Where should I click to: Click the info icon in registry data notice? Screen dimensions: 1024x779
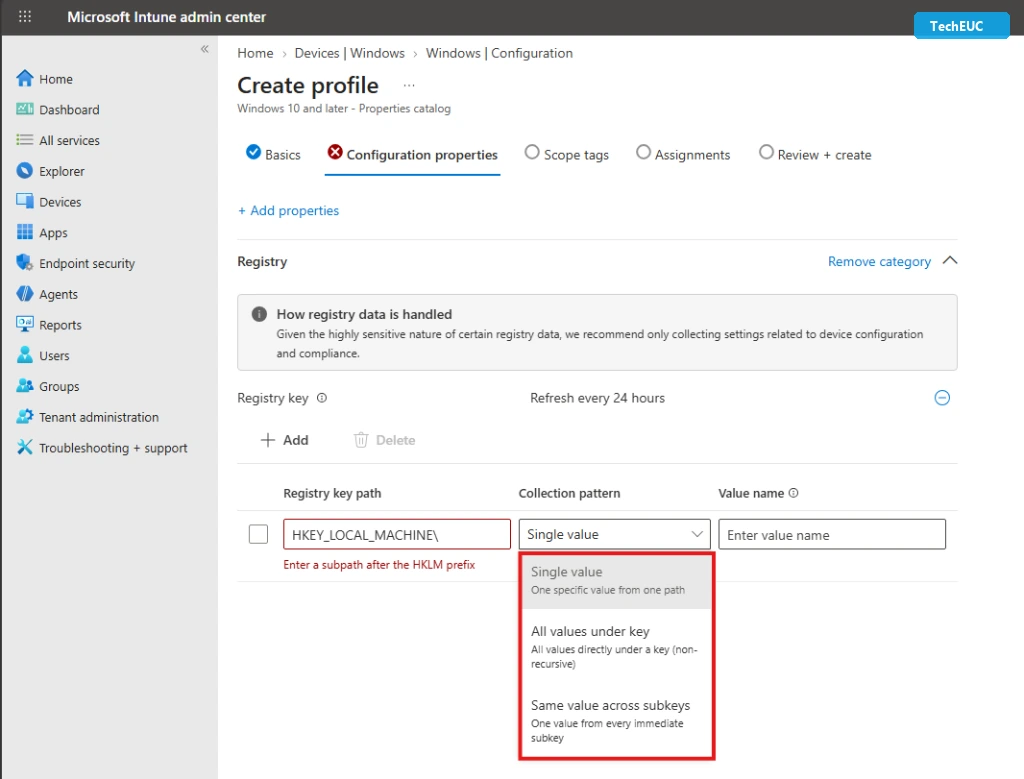pyautogui.click(x=259, y=314)
